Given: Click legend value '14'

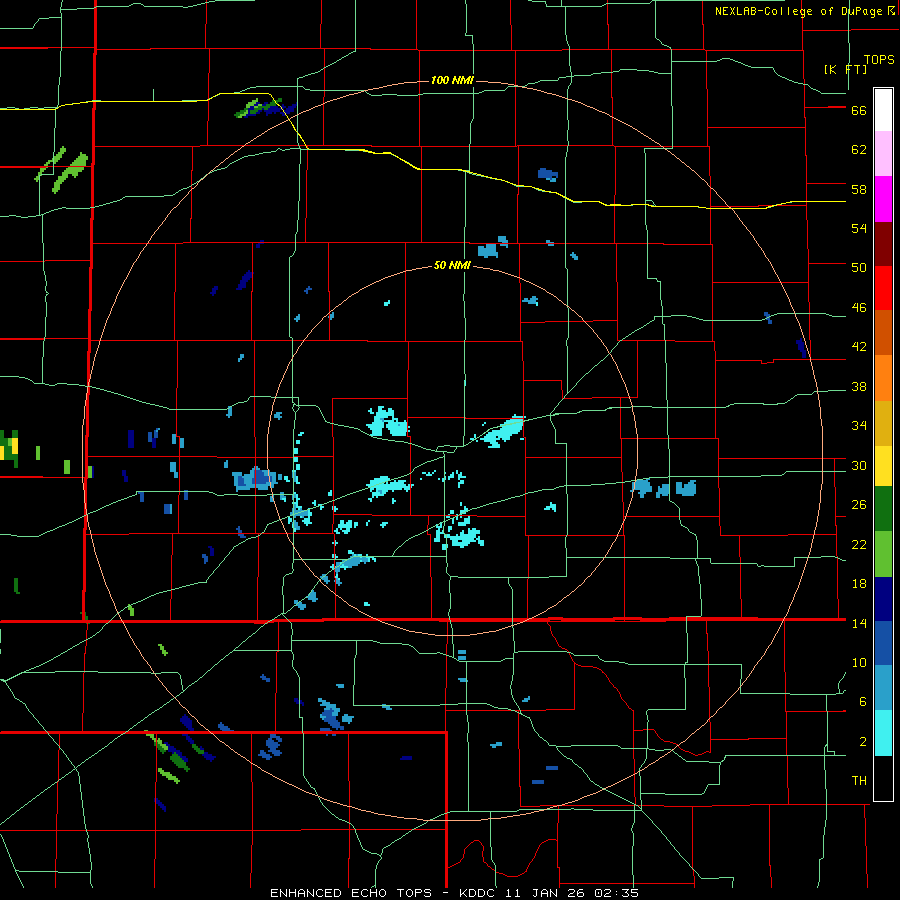Looking at the screenshot, I should click(859, 623).
